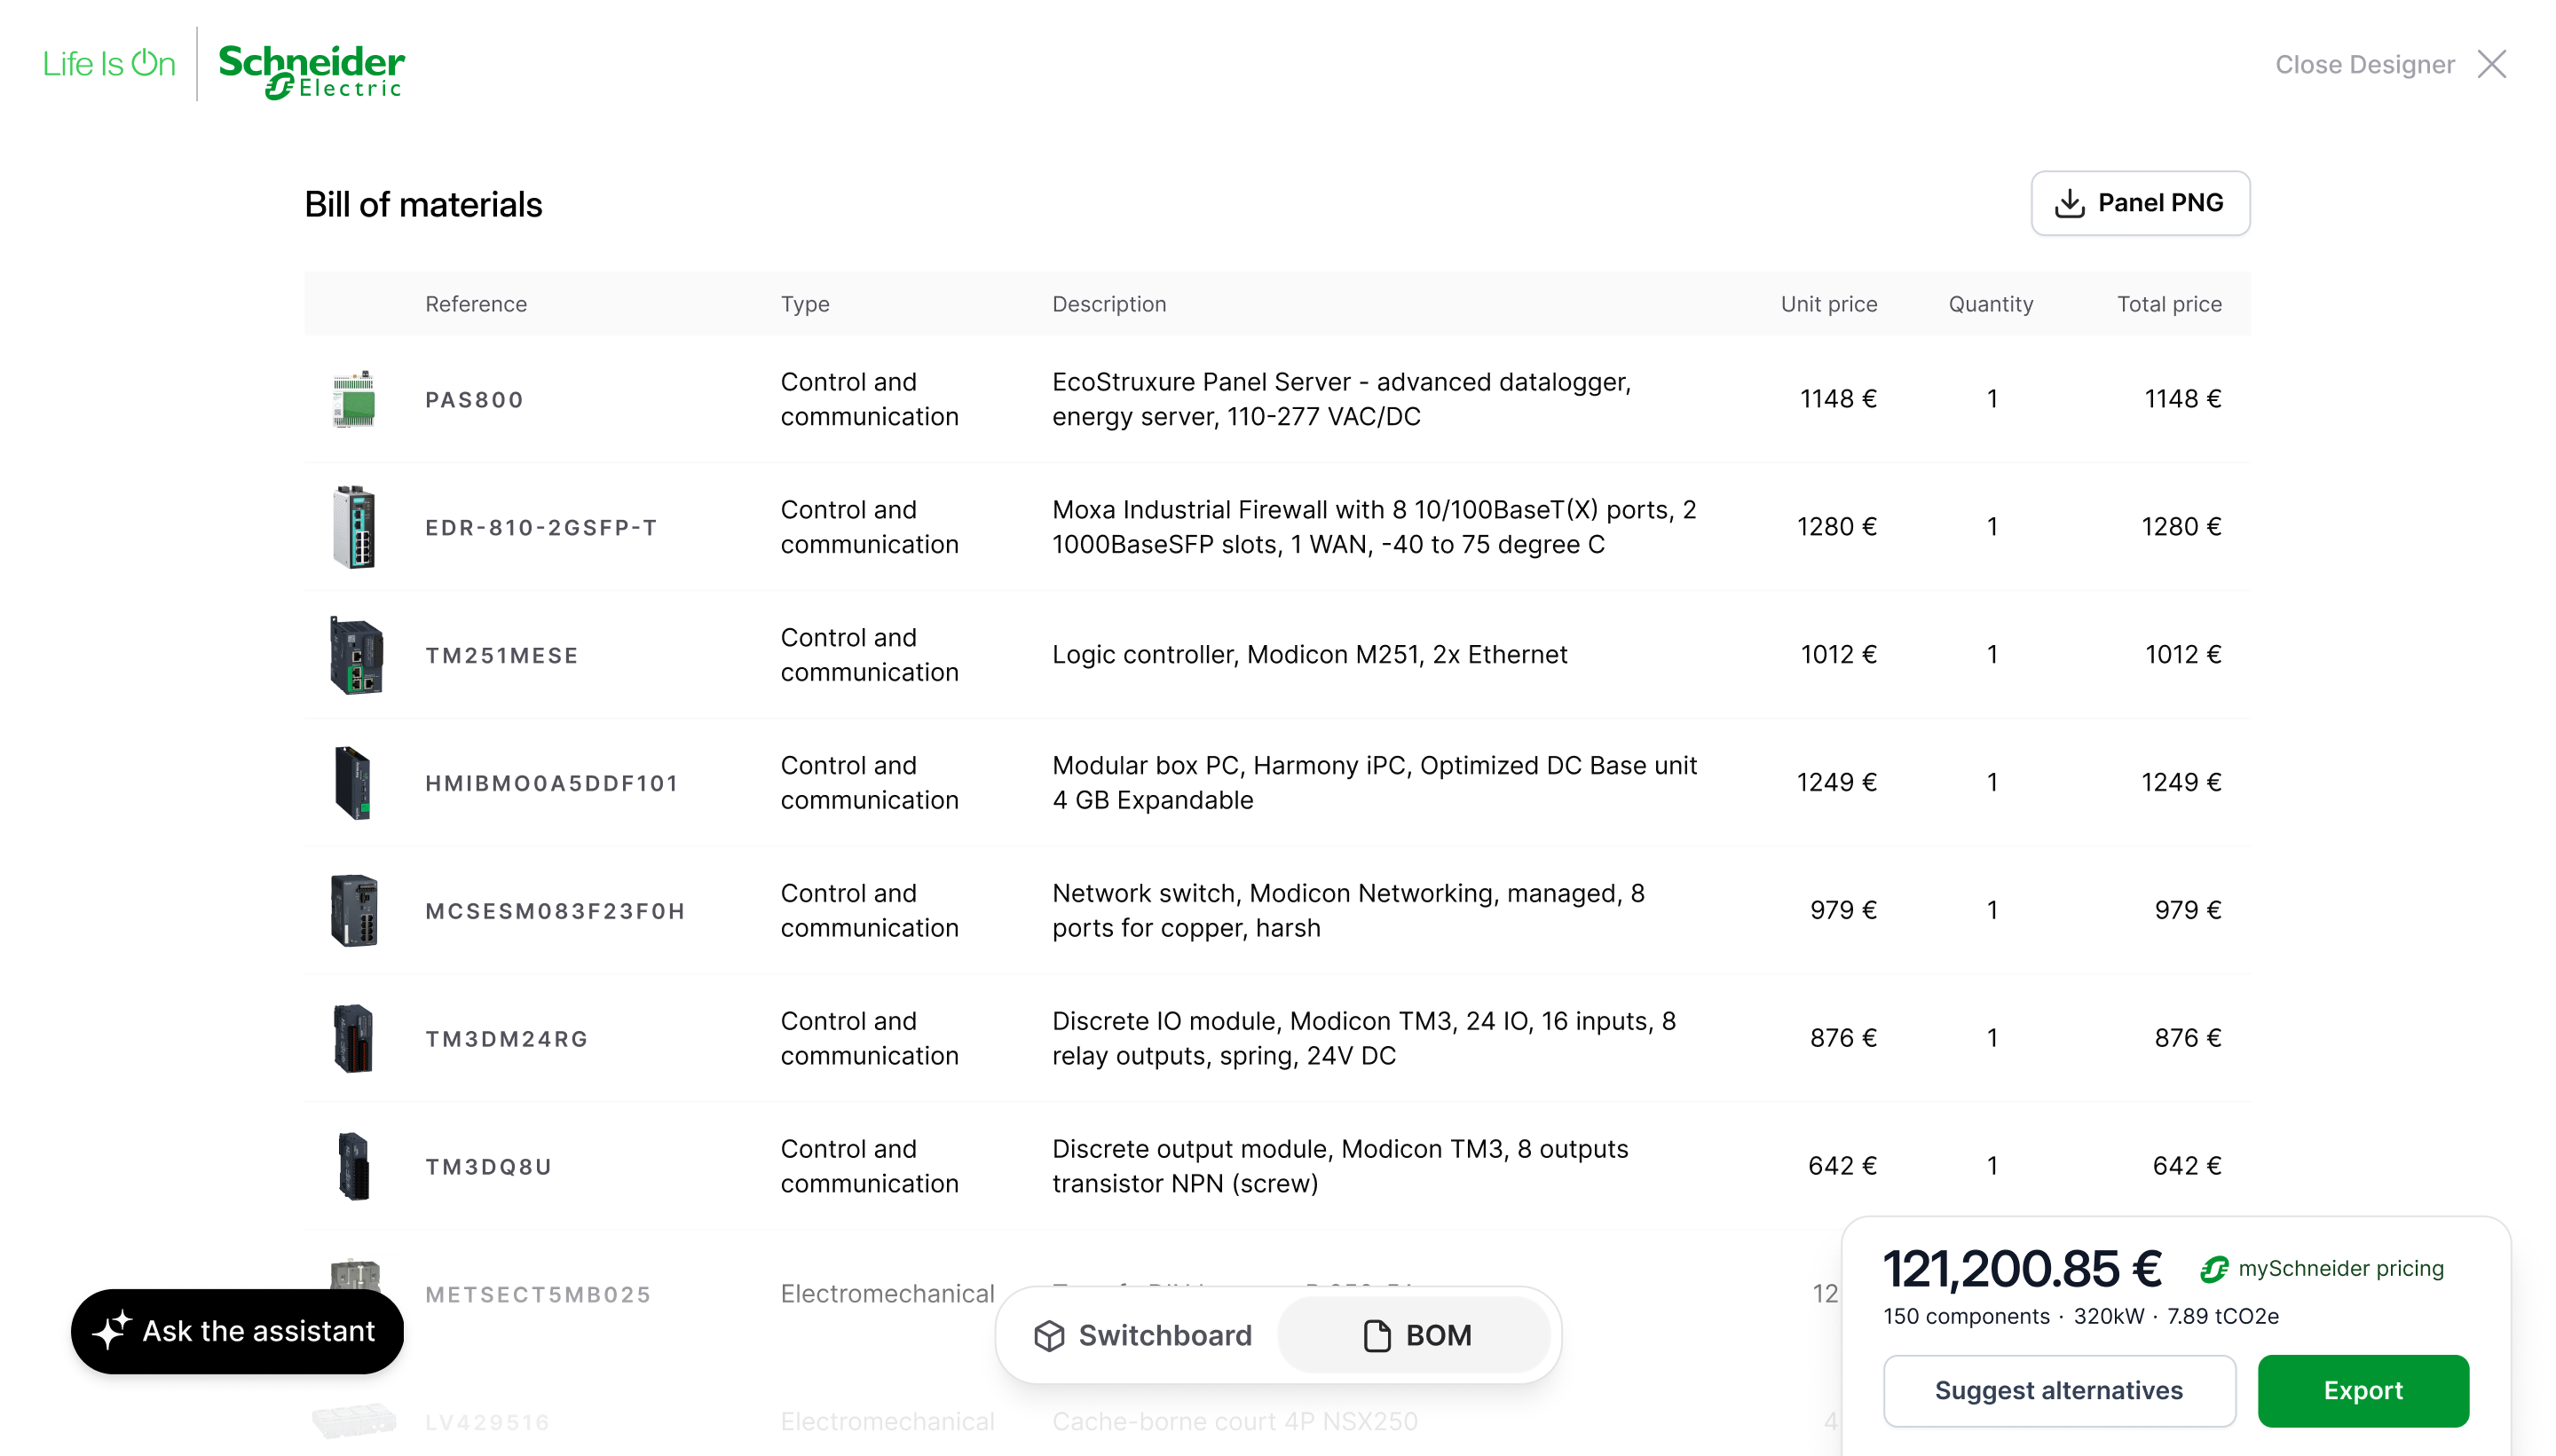The height and width of the screenshot is (1456, 2556).
Task: Open the TM3DQ8U product thumbnail
Action: click(x=354, y=1167)
